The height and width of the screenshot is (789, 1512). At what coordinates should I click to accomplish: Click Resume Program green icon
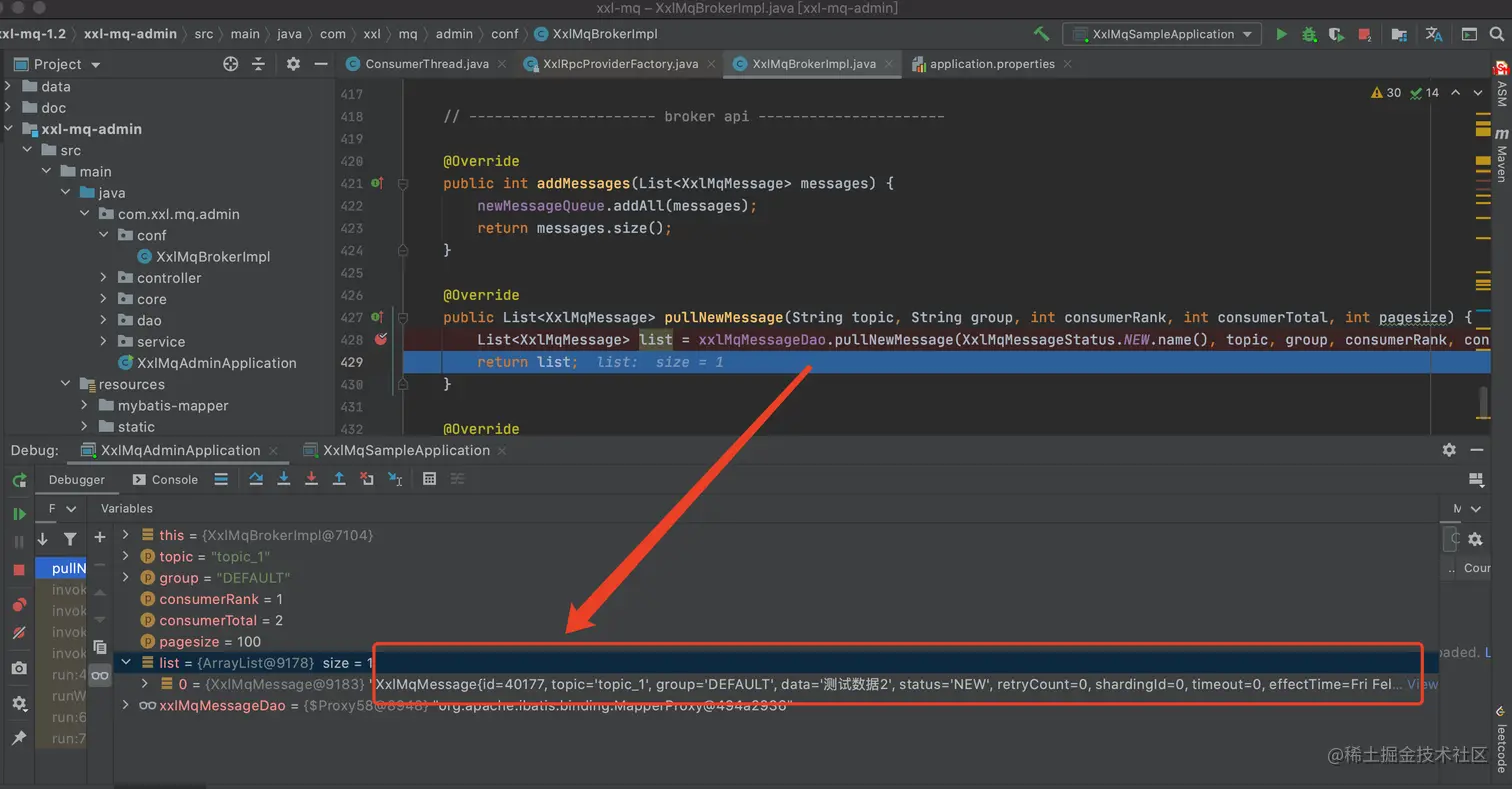pos(19,514)
